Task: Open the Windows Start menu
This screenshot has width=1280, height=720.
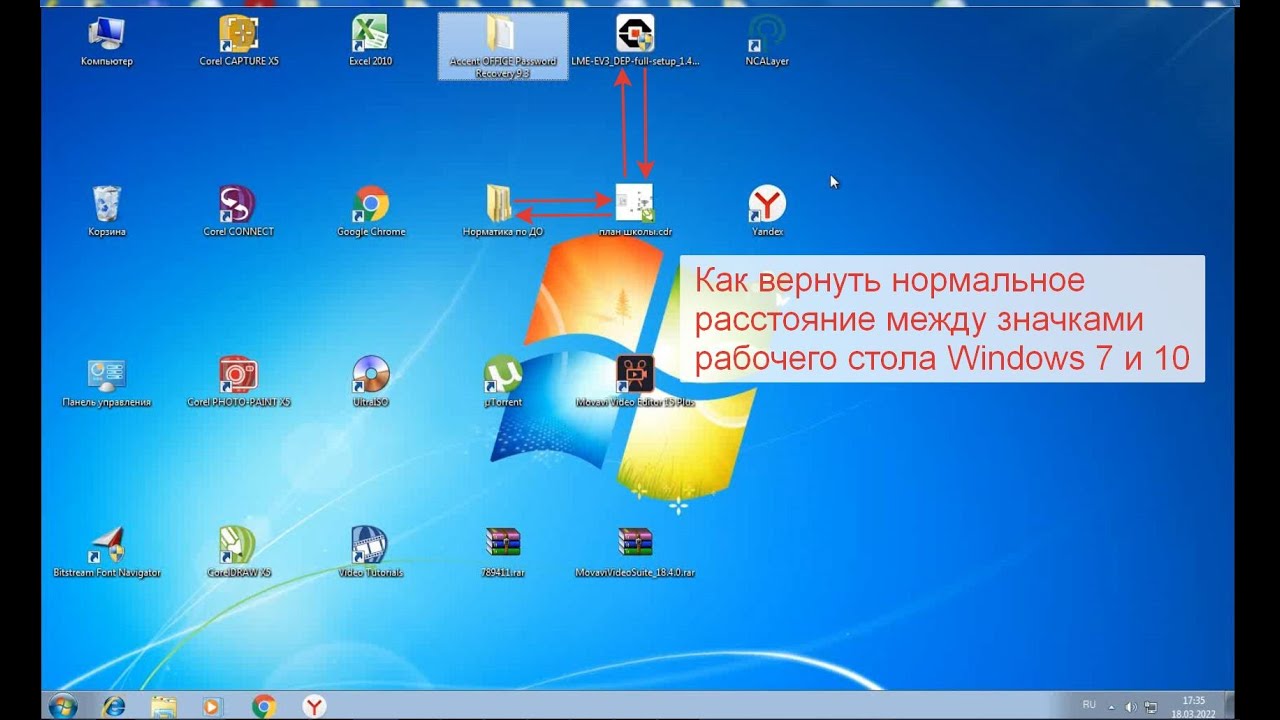Action: (63, 706)
